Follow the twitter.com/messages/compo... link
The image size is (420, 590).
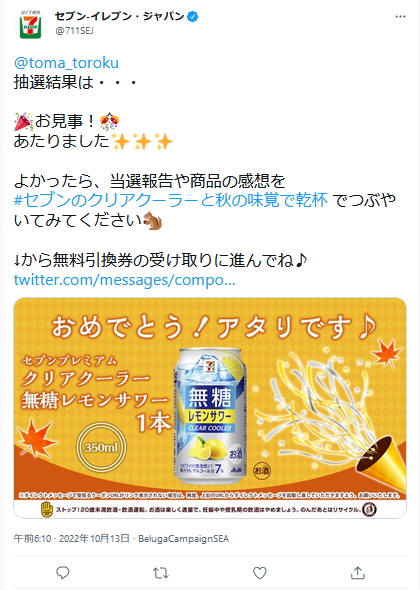tap(125, 280)
